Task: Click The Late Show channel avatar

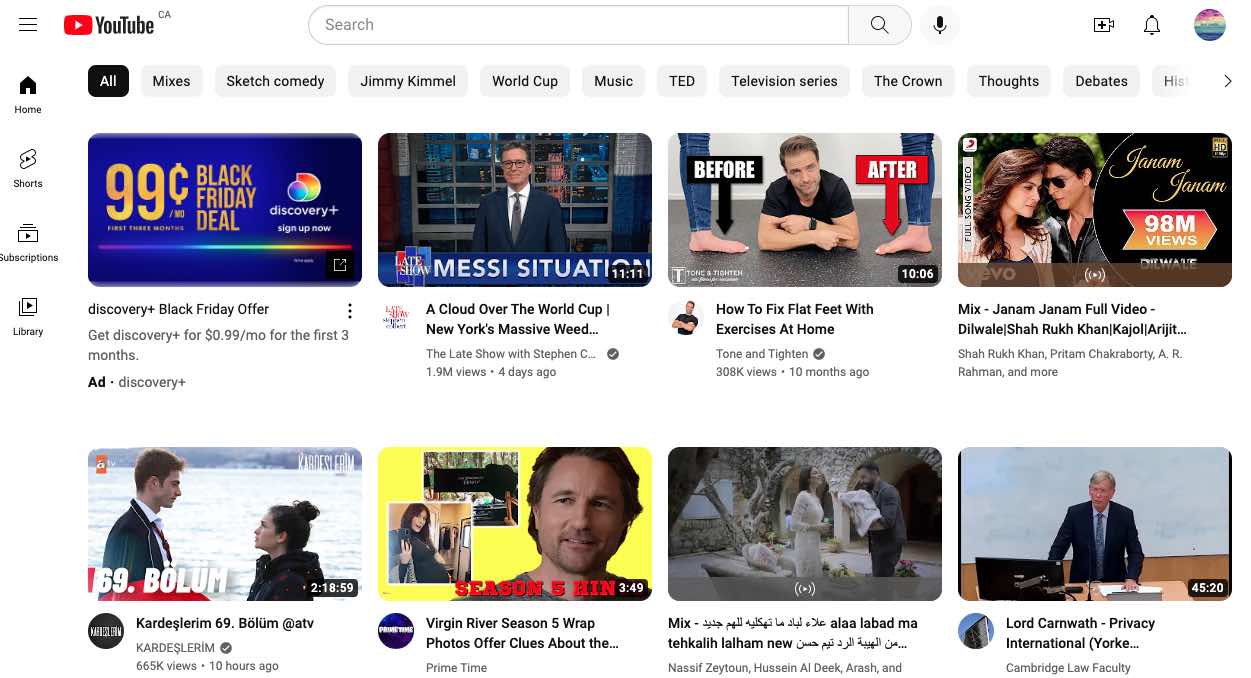Action: click(x=396, y=318)
